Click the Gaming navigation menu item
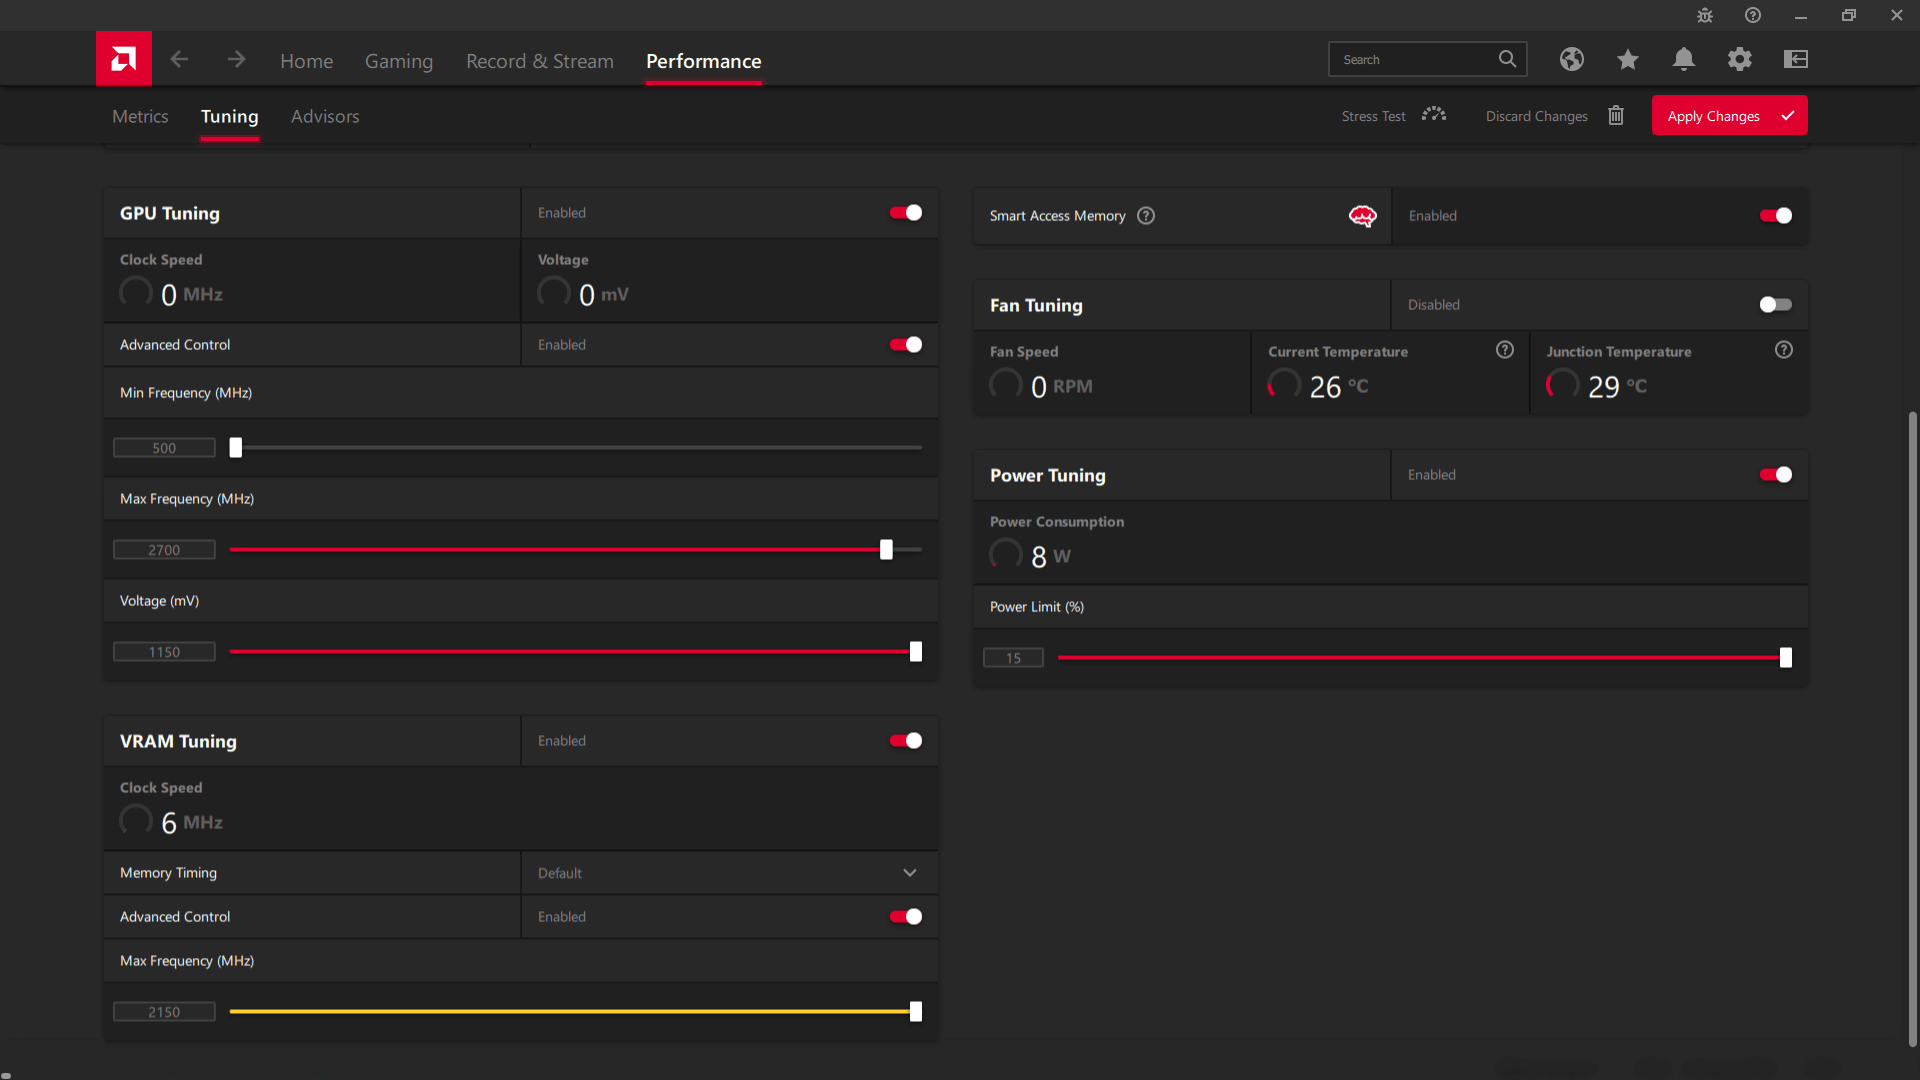The height and width of the screenshot is (1080, 1920). point(398,61)
